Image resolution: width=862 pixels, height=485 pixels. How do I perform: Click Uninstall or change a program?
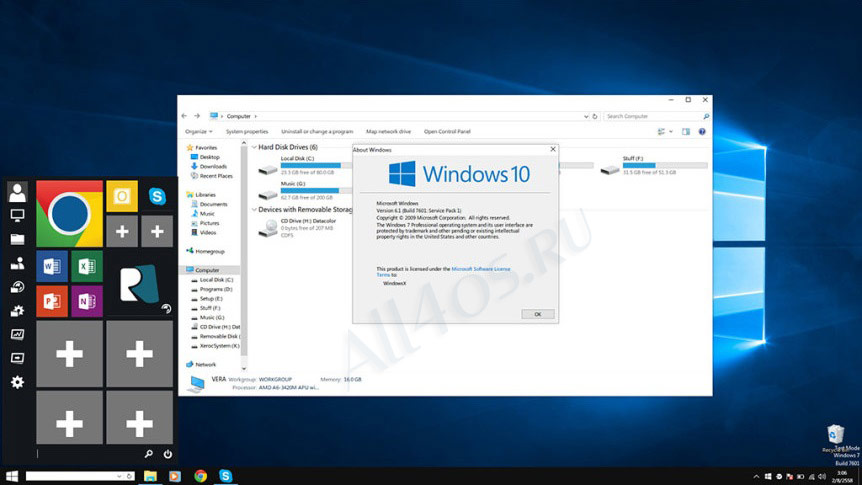[317, 132]
